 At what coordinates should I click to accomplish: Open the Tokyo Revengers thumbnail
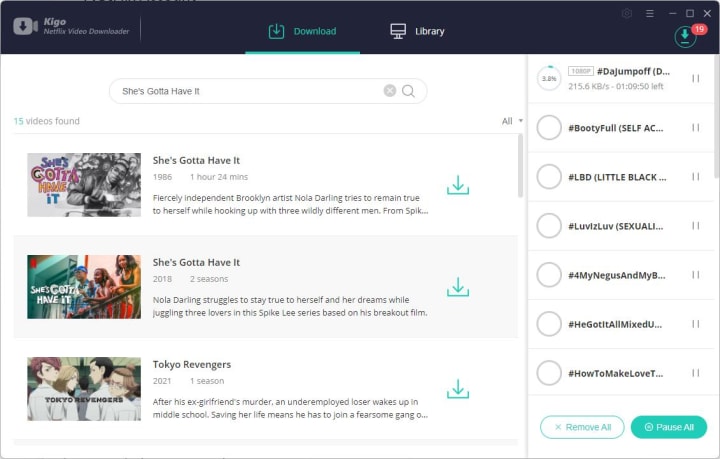click(x=84, y=389)
